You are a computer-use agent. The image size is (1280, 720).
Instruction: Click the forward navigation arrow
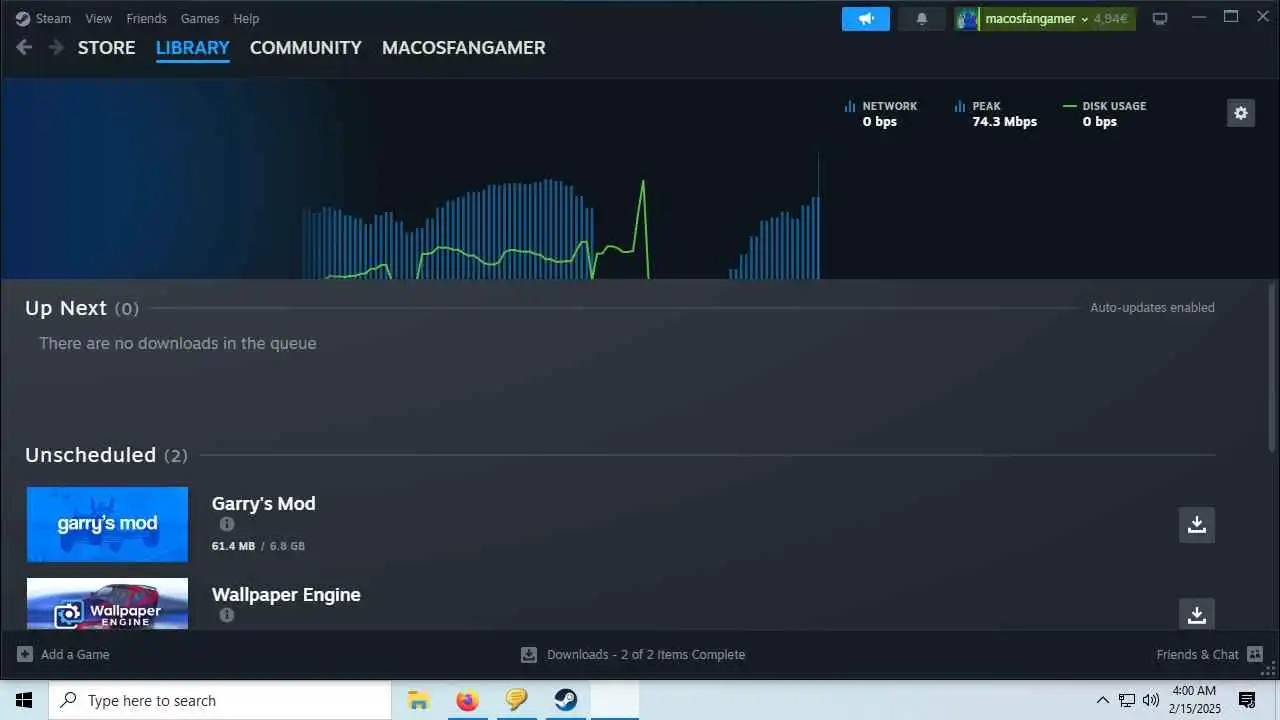56,47
